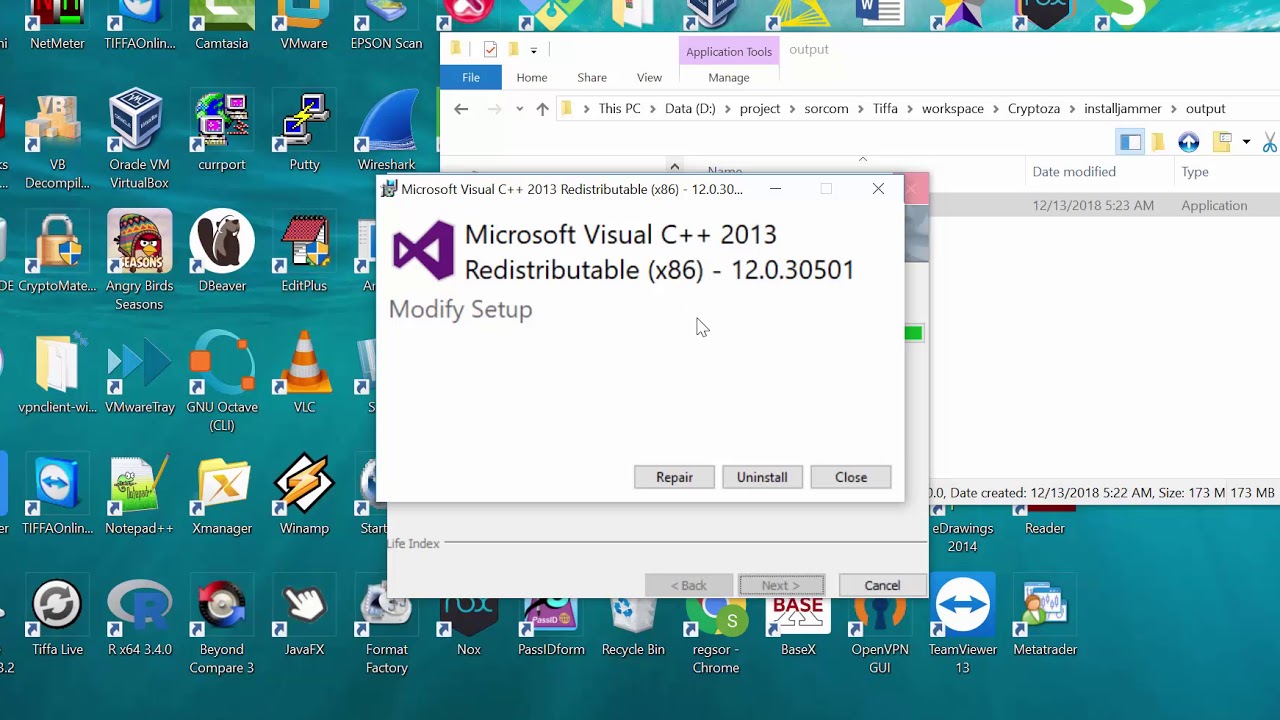
Task: Click Cancel in the installer window behind
Action: (882, 585)
